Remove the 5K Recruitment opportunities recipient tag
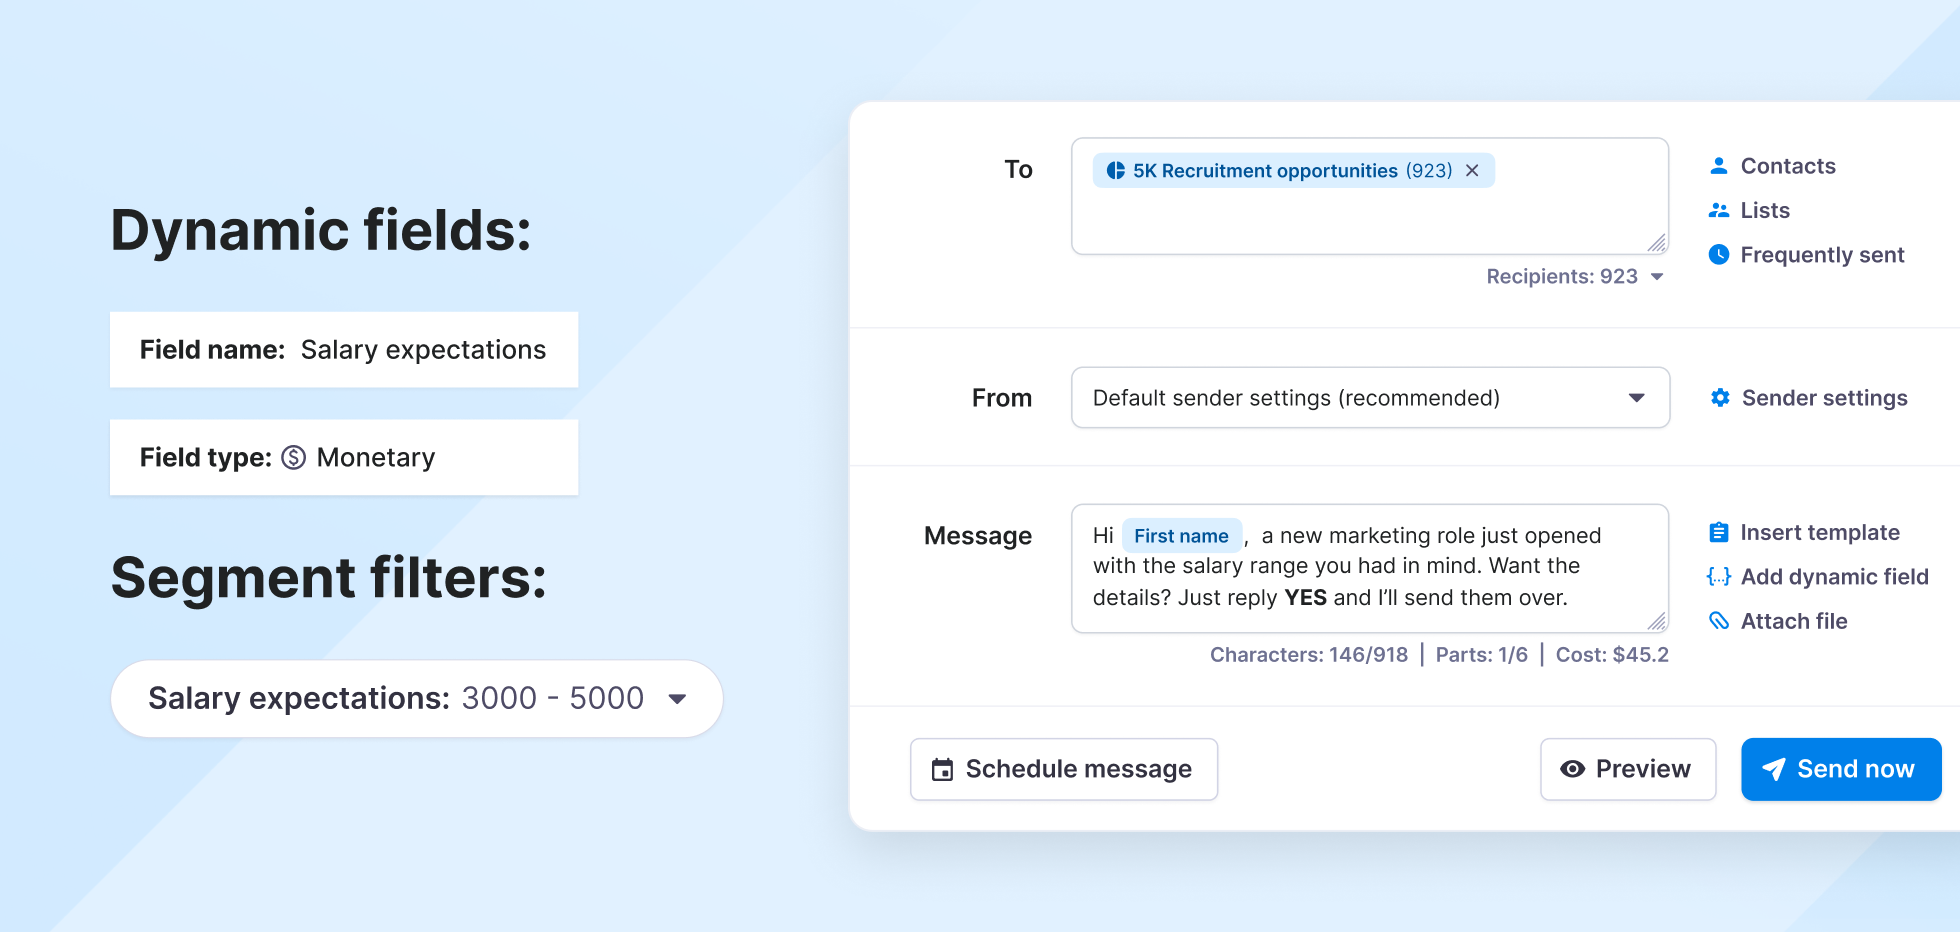This screenshot has height=932, width=1960. [x=1472, y=171]
